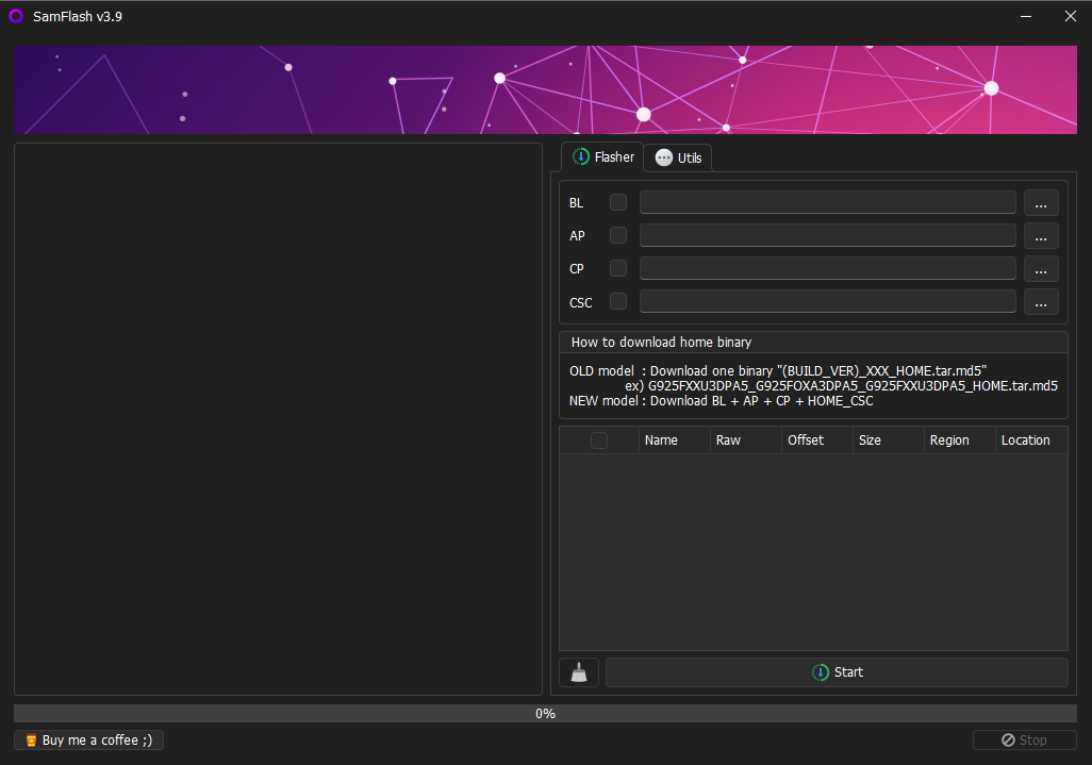1092x765 pixels.
Task: Click the green power icon on Flasher tab
Action: (583, 157)
